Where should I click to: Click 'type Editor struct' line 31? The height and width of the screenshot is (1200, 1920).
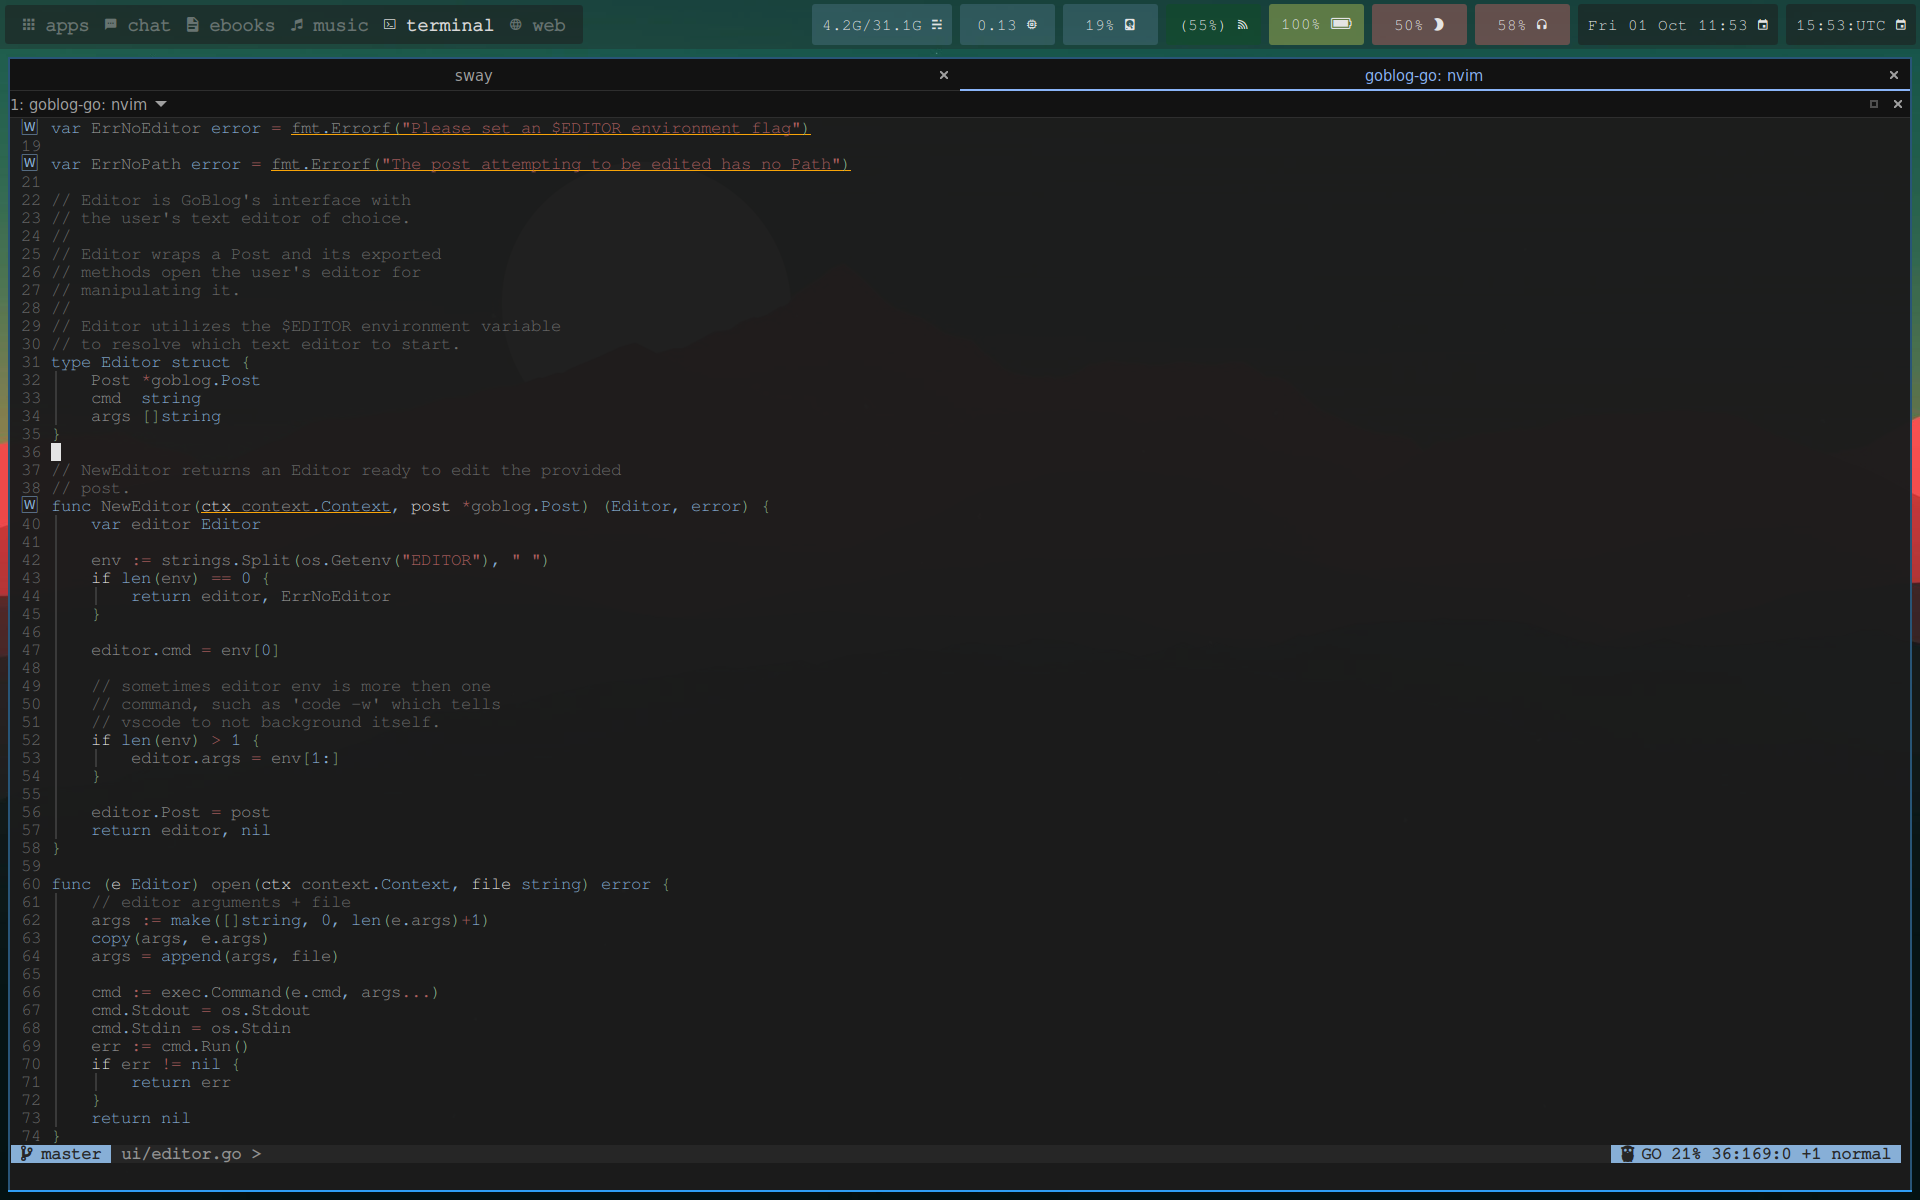click(x=150, y=363)
